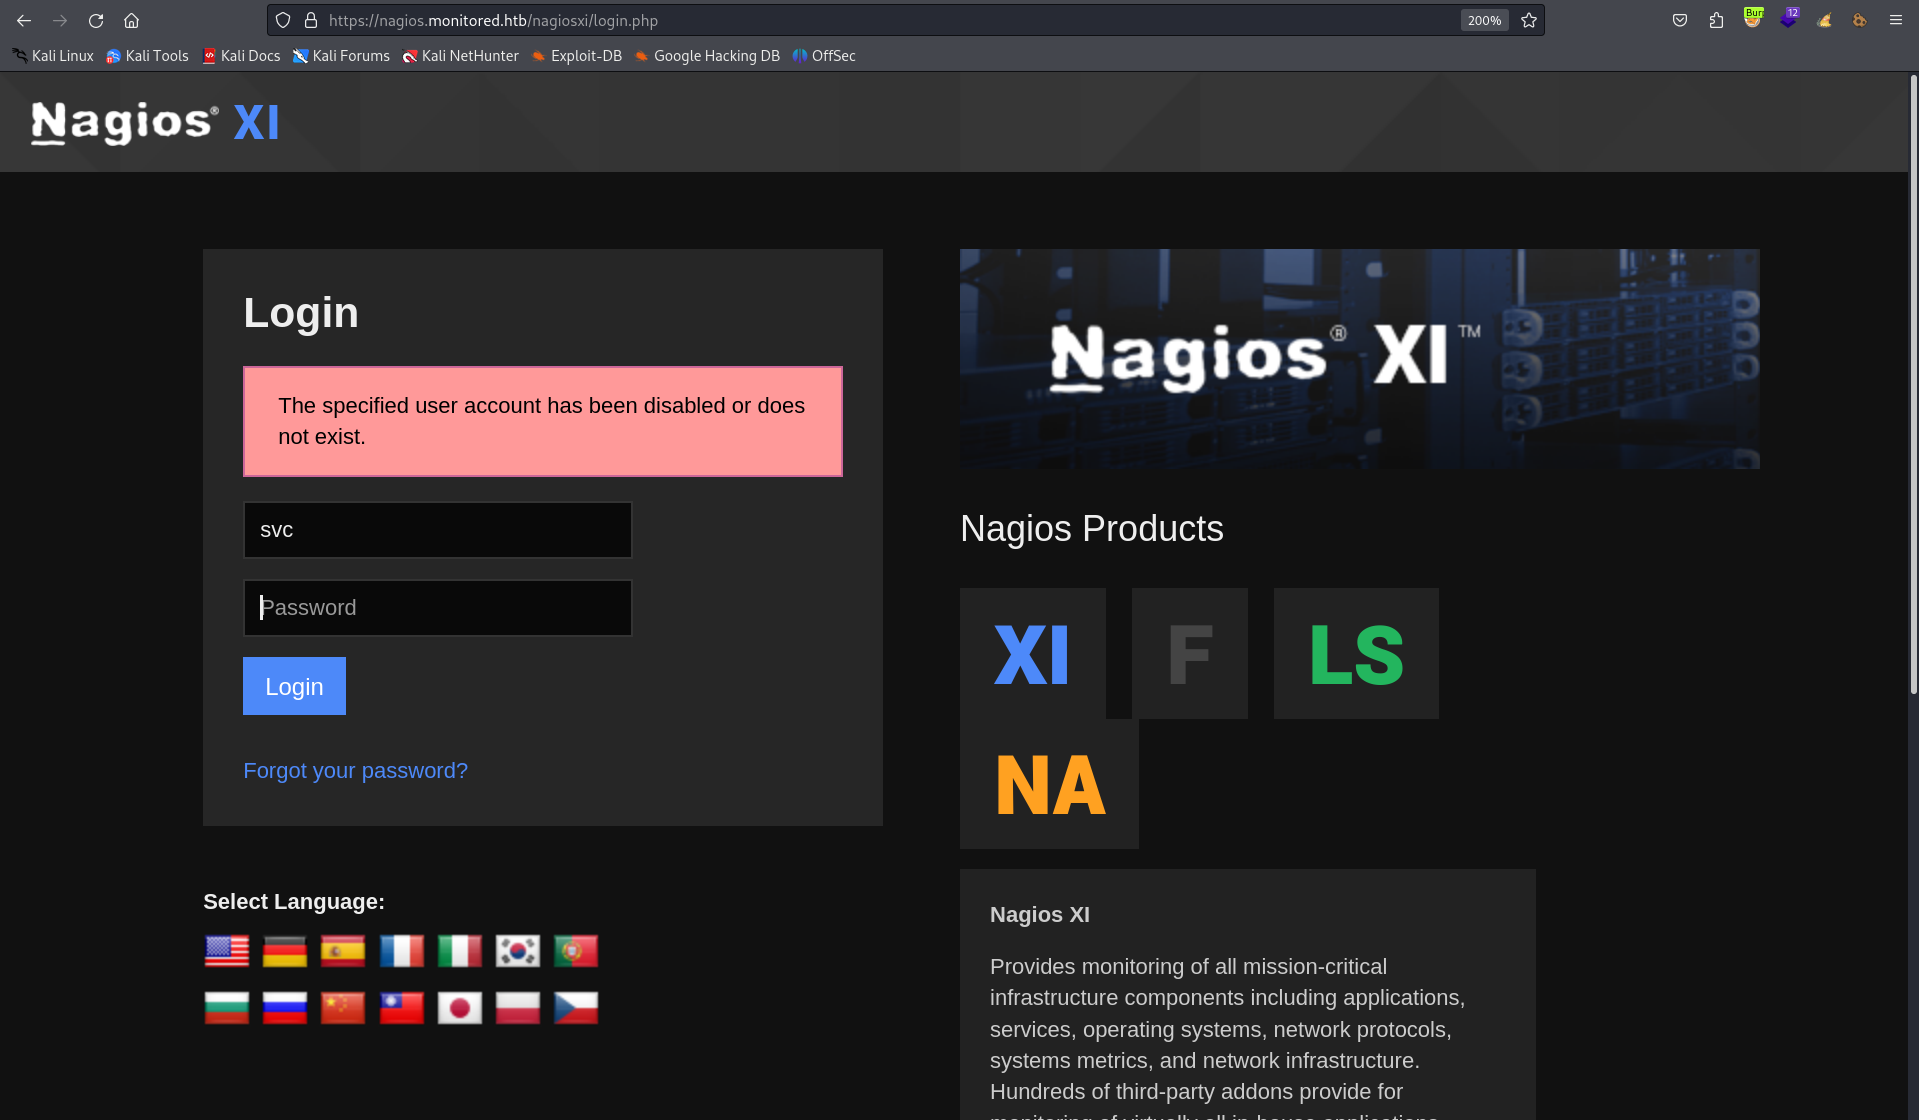The height and width of the screenshot is (1120, 1919).
Task: Go back using the browser back arrow
Action: (24, 20)
